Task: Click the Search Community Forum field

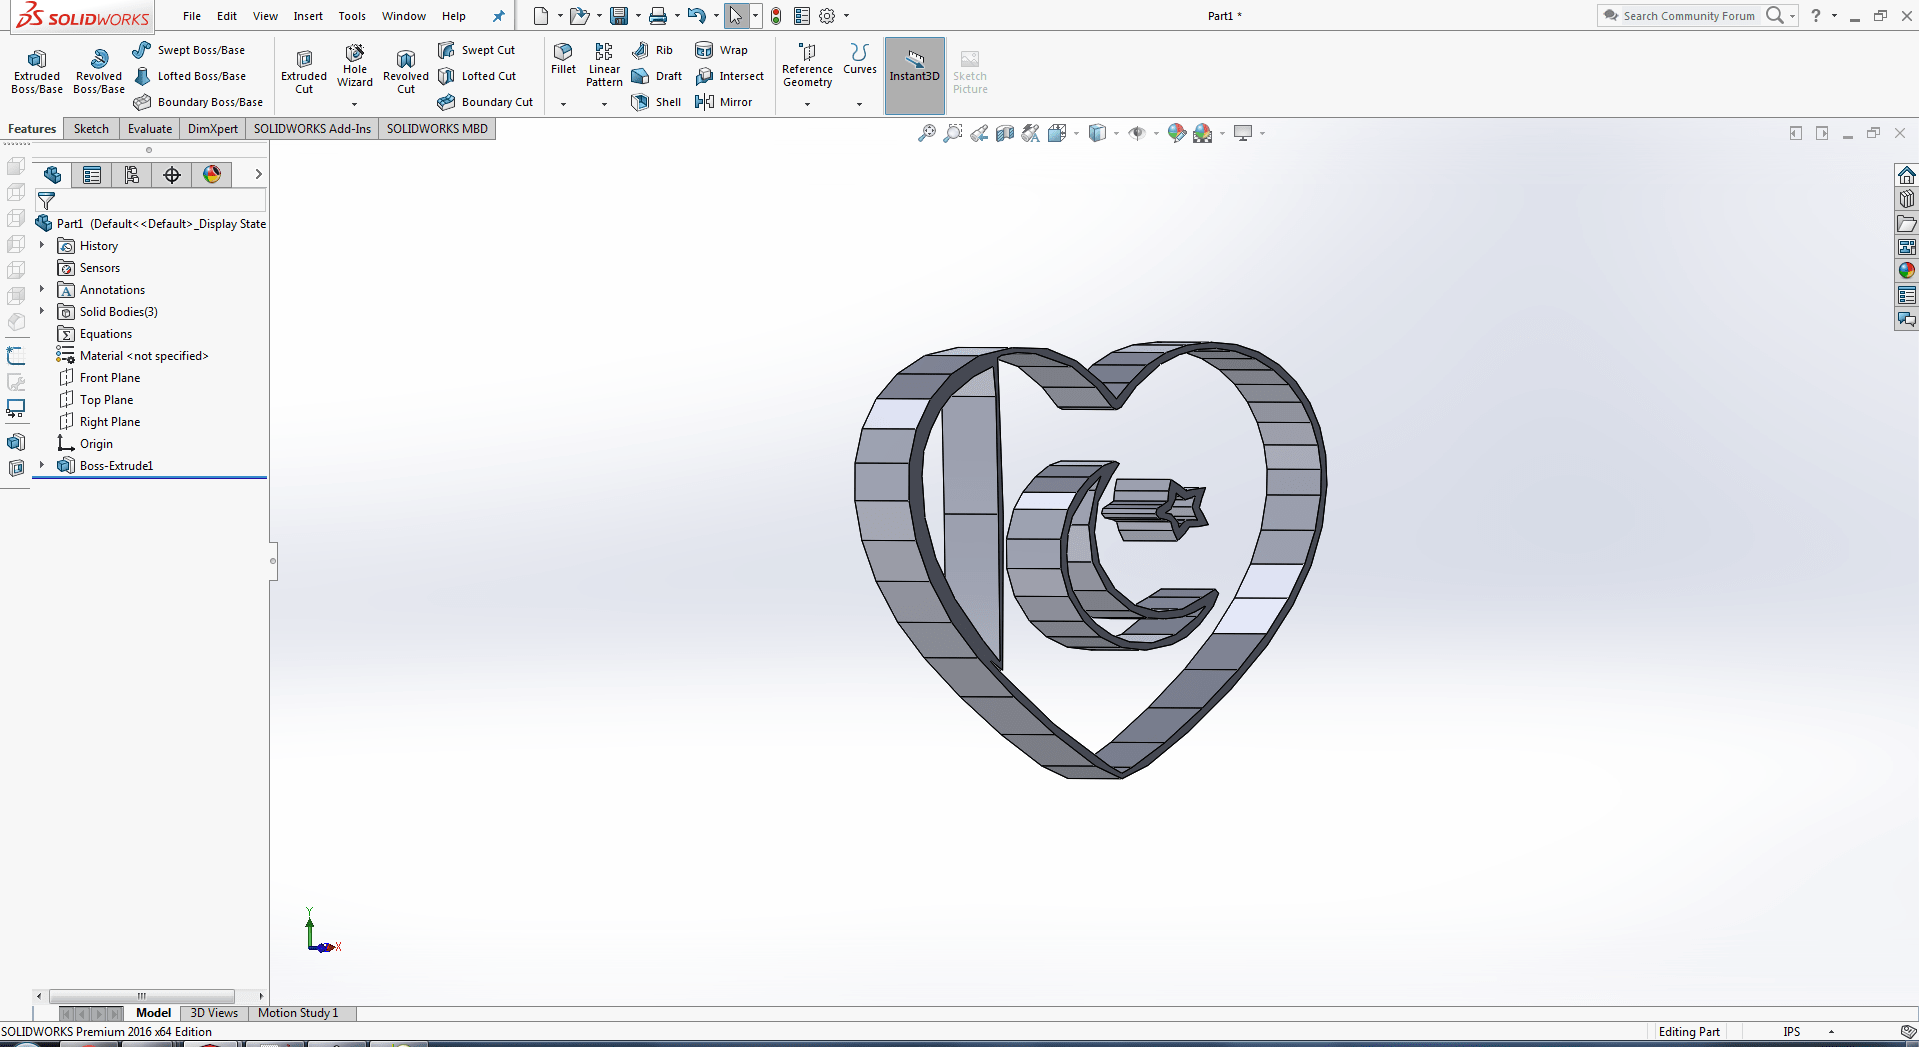Action: click(x=1688, y=16)
